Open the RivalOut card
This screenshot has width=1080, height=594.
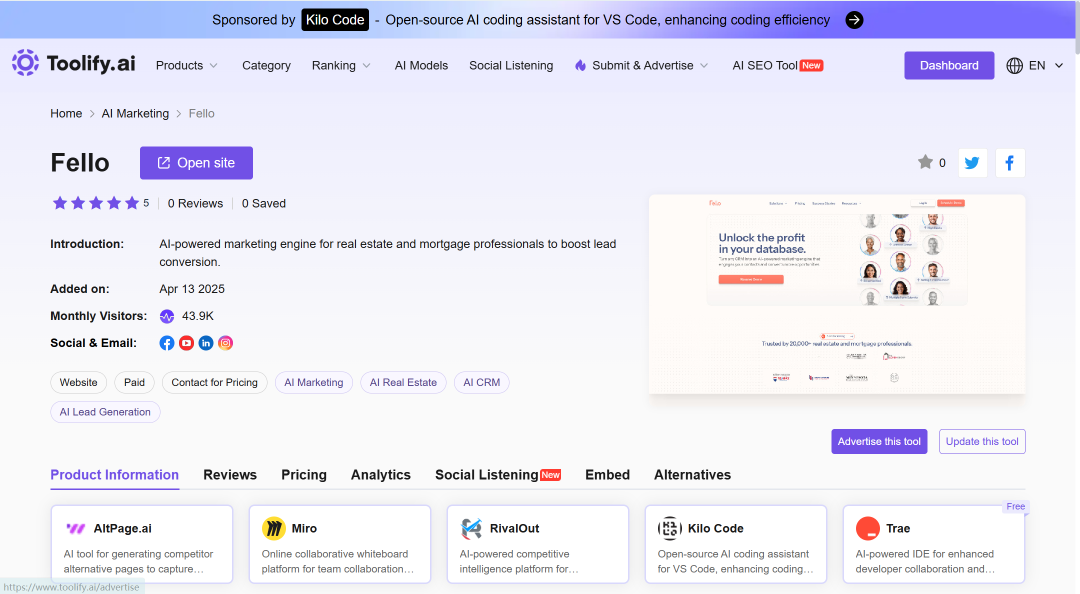[x=538, y=544]
